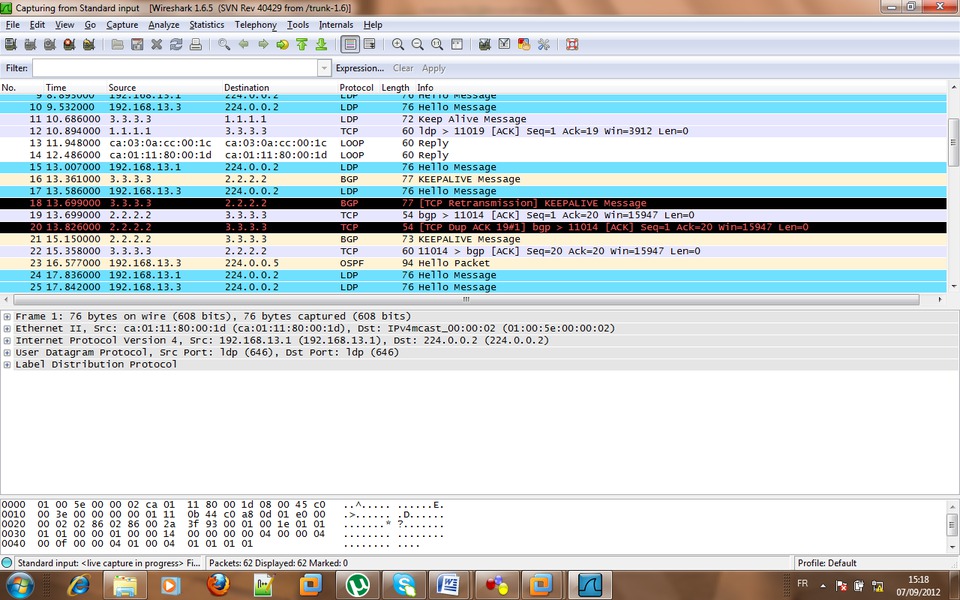Go to the first packet arrow icon

tap(302, 44)
